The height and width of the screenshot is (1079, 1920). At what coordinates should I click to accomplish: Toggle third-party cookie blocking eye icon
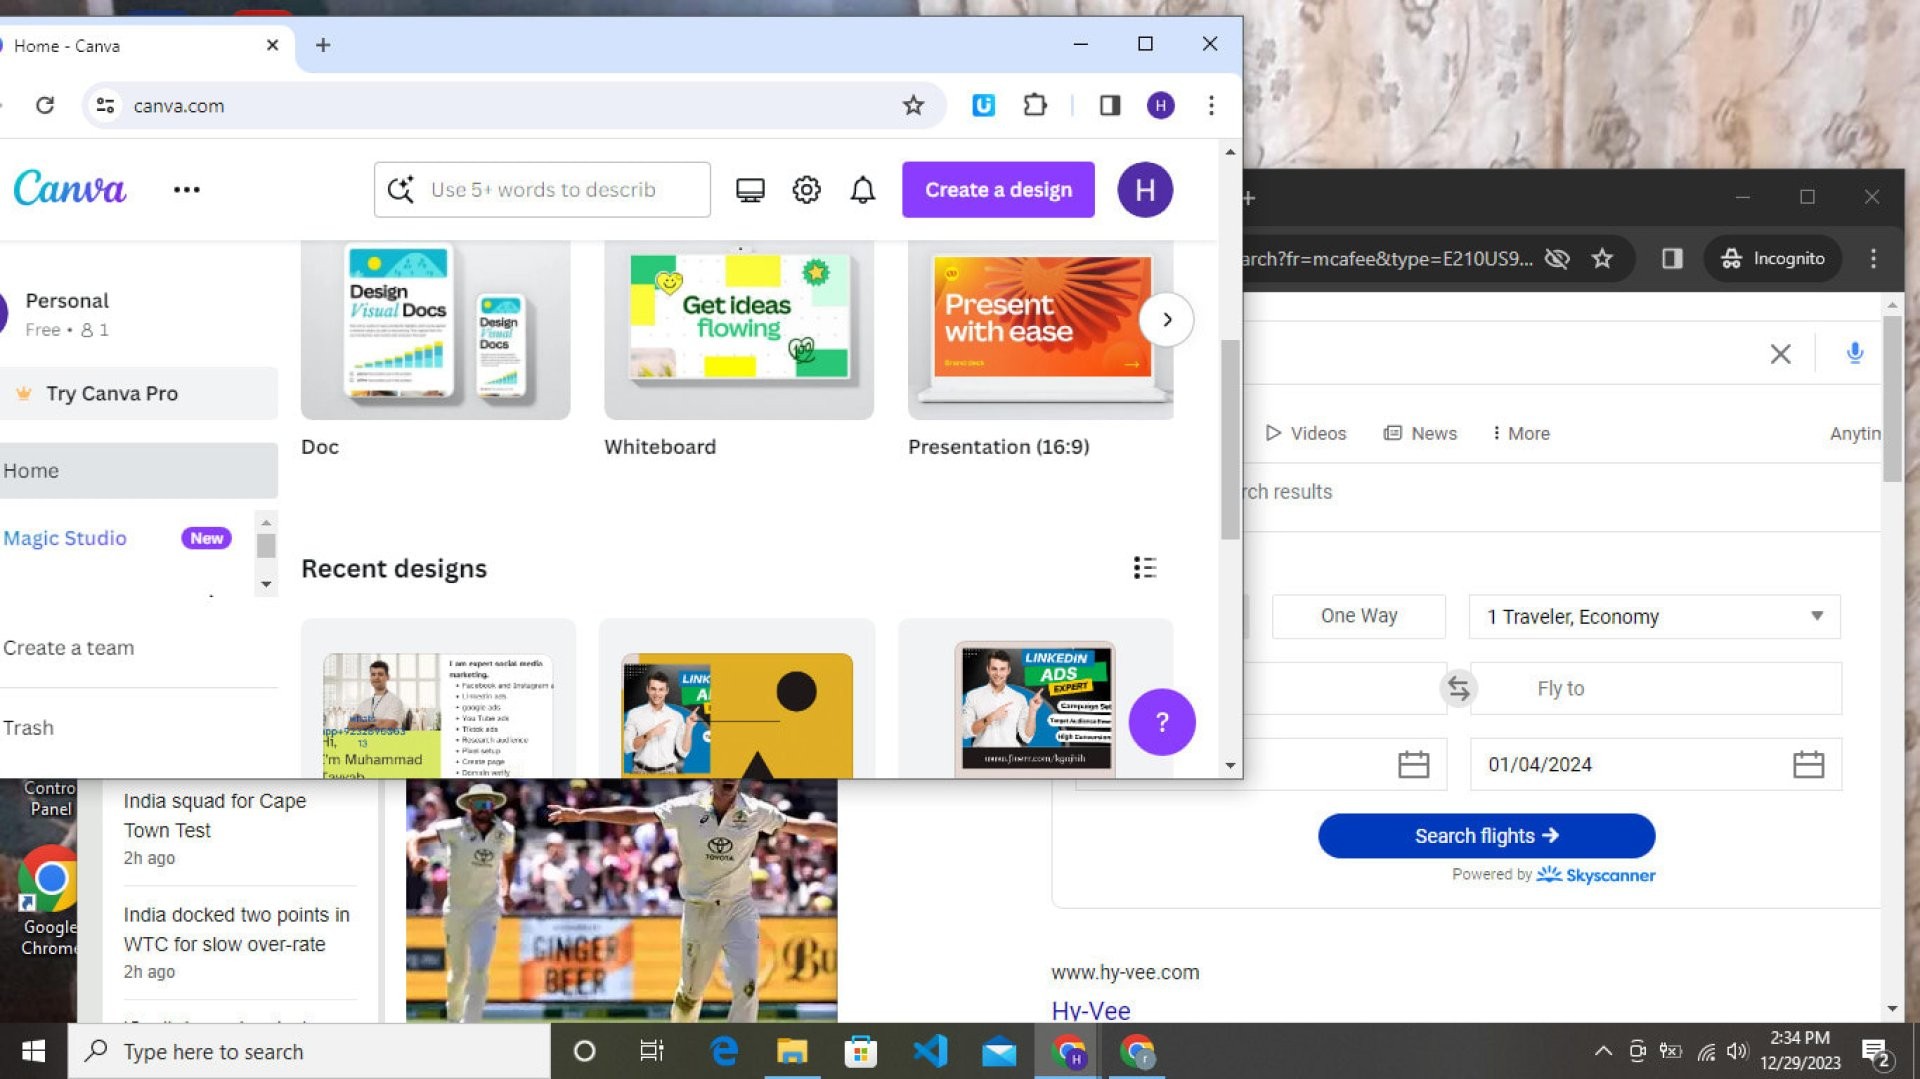(1557, 259)
